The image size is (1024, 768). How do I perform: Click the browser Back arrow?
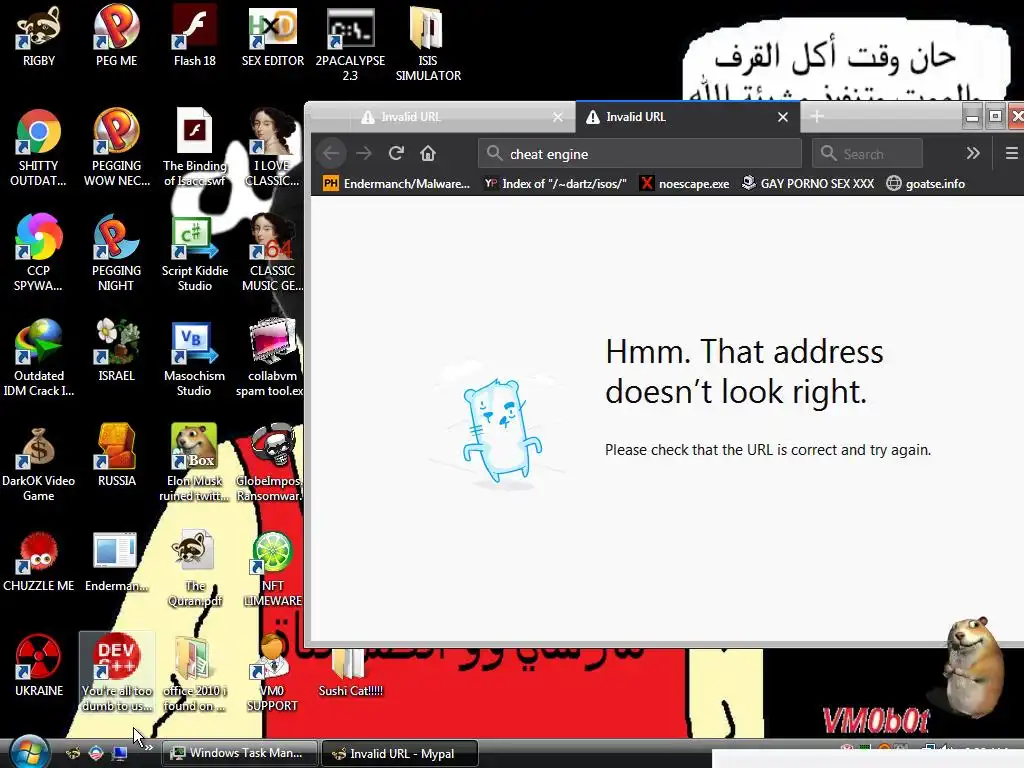(331, 153)
